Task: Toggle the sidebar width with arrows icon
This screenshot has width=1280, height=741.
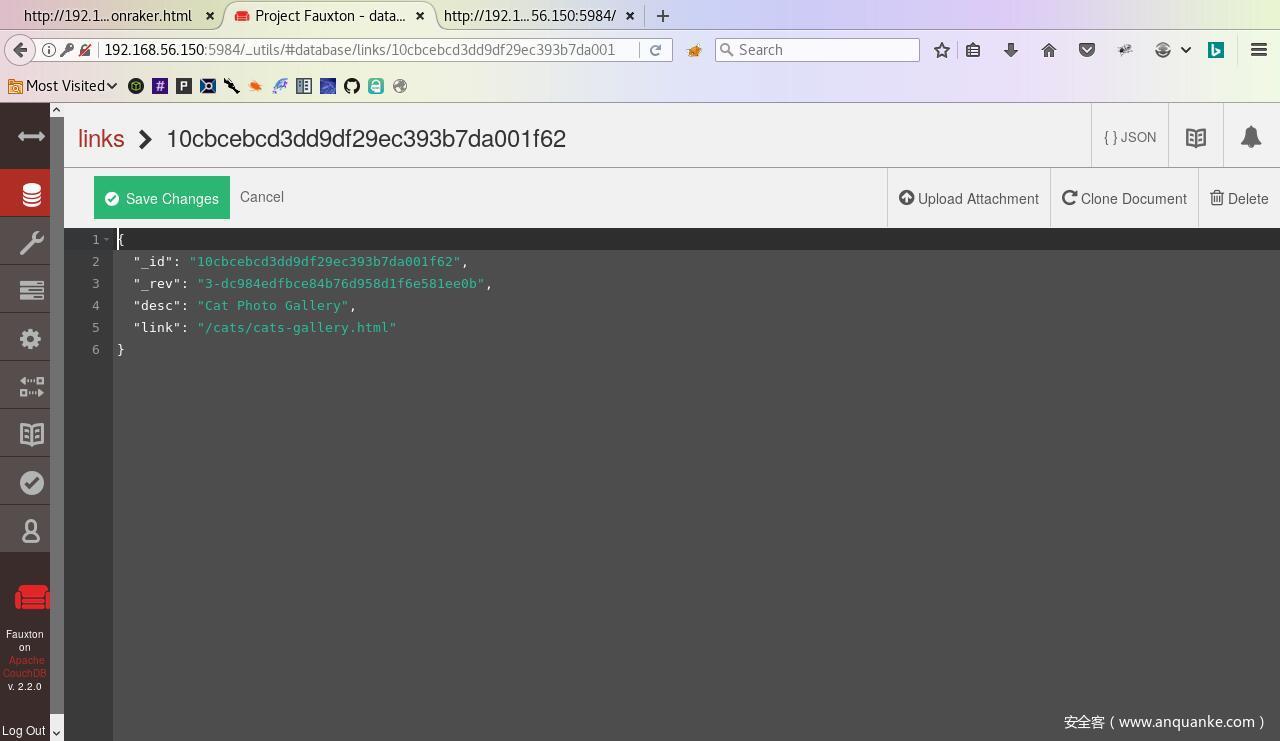Action: pos(31,136)
